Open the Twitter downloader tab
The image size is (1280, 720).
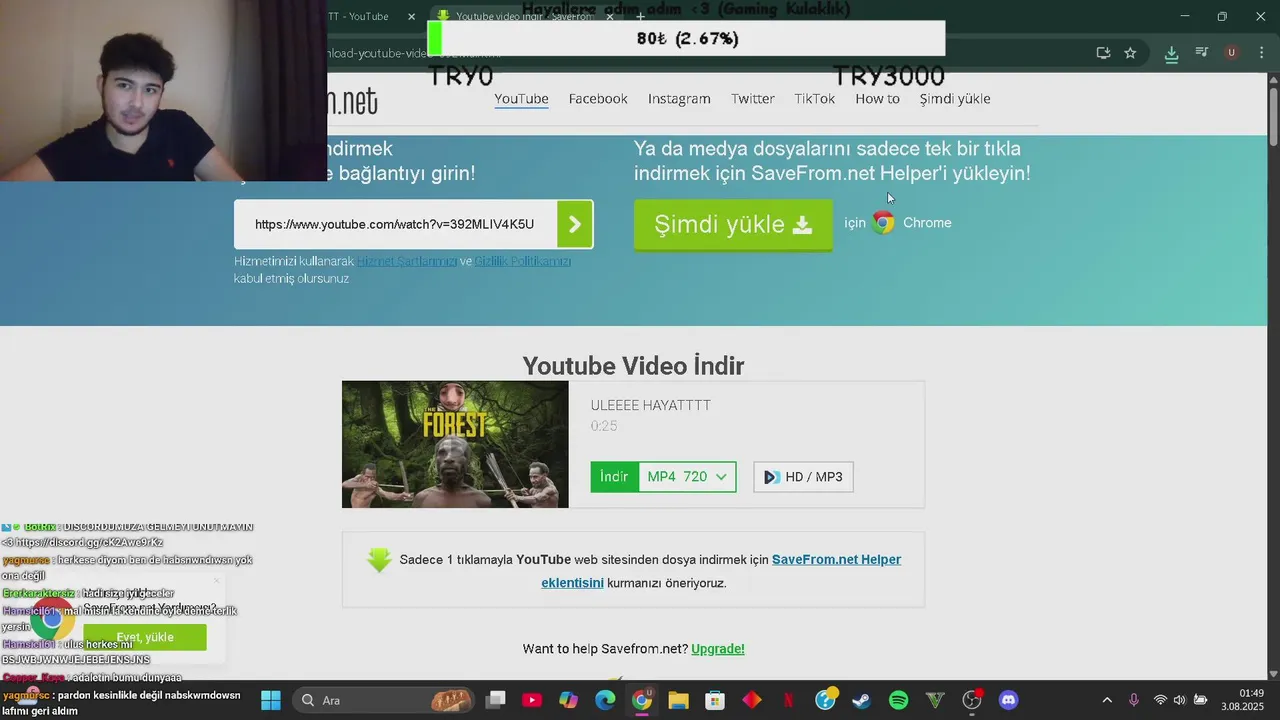[x=753, y=98]
